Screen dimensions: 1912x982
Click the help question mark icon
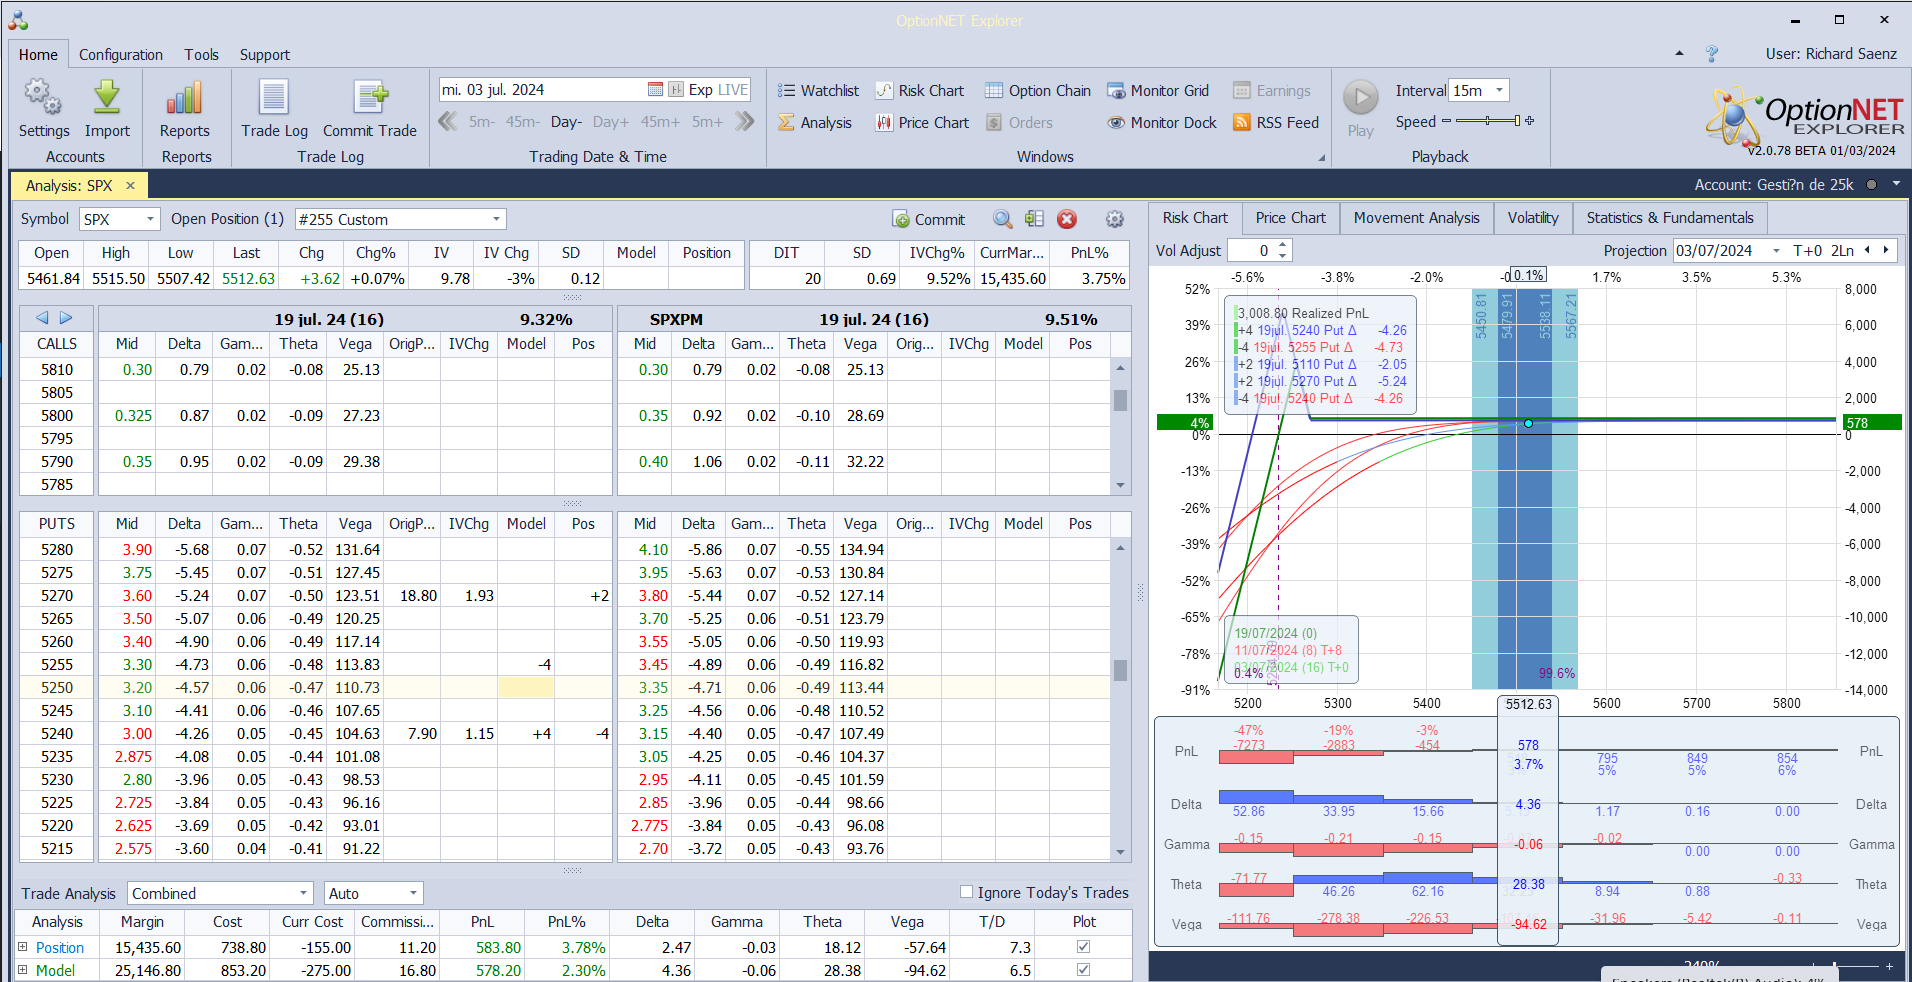(x=1712, y=54)
